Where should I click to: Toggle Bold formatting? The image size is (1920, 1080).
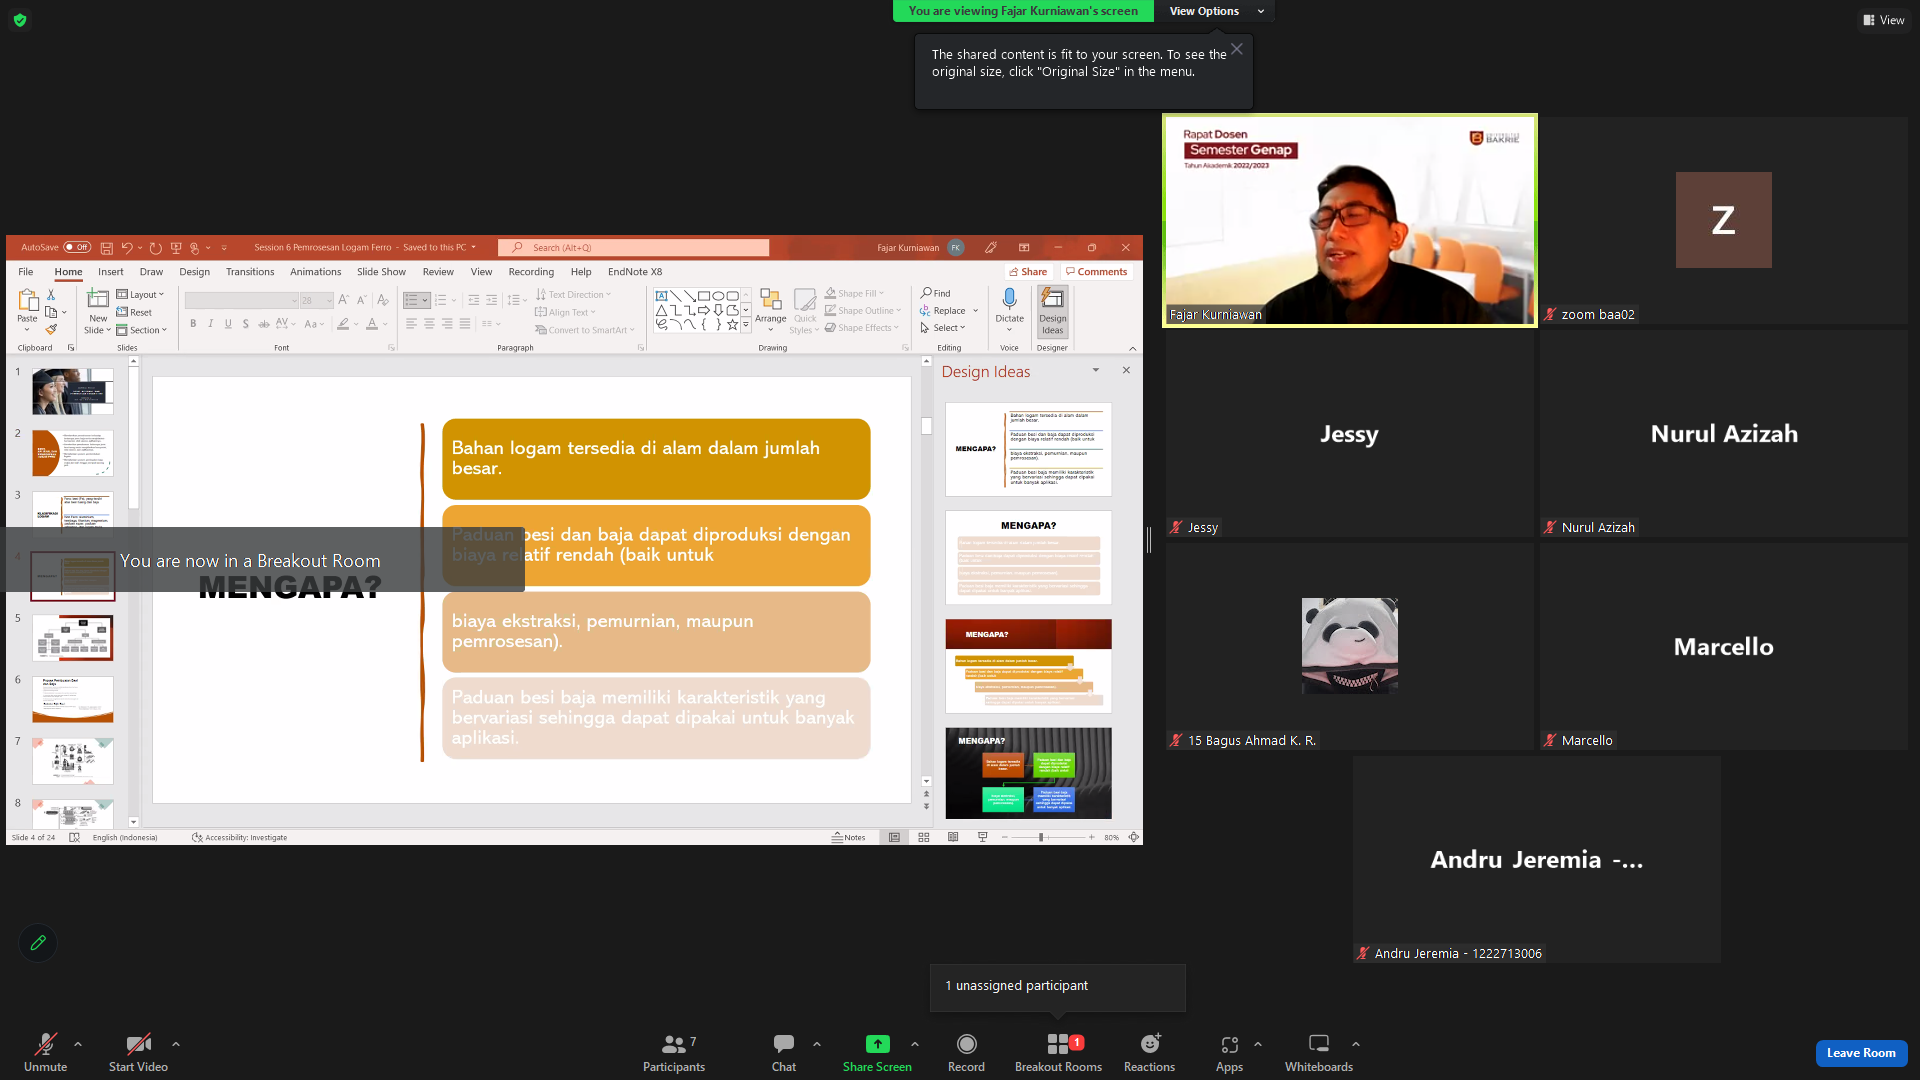193,324
